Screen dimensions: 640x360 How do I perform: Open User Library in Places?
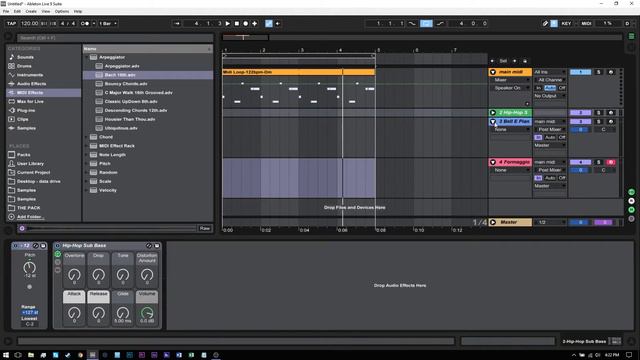point(30,164)
